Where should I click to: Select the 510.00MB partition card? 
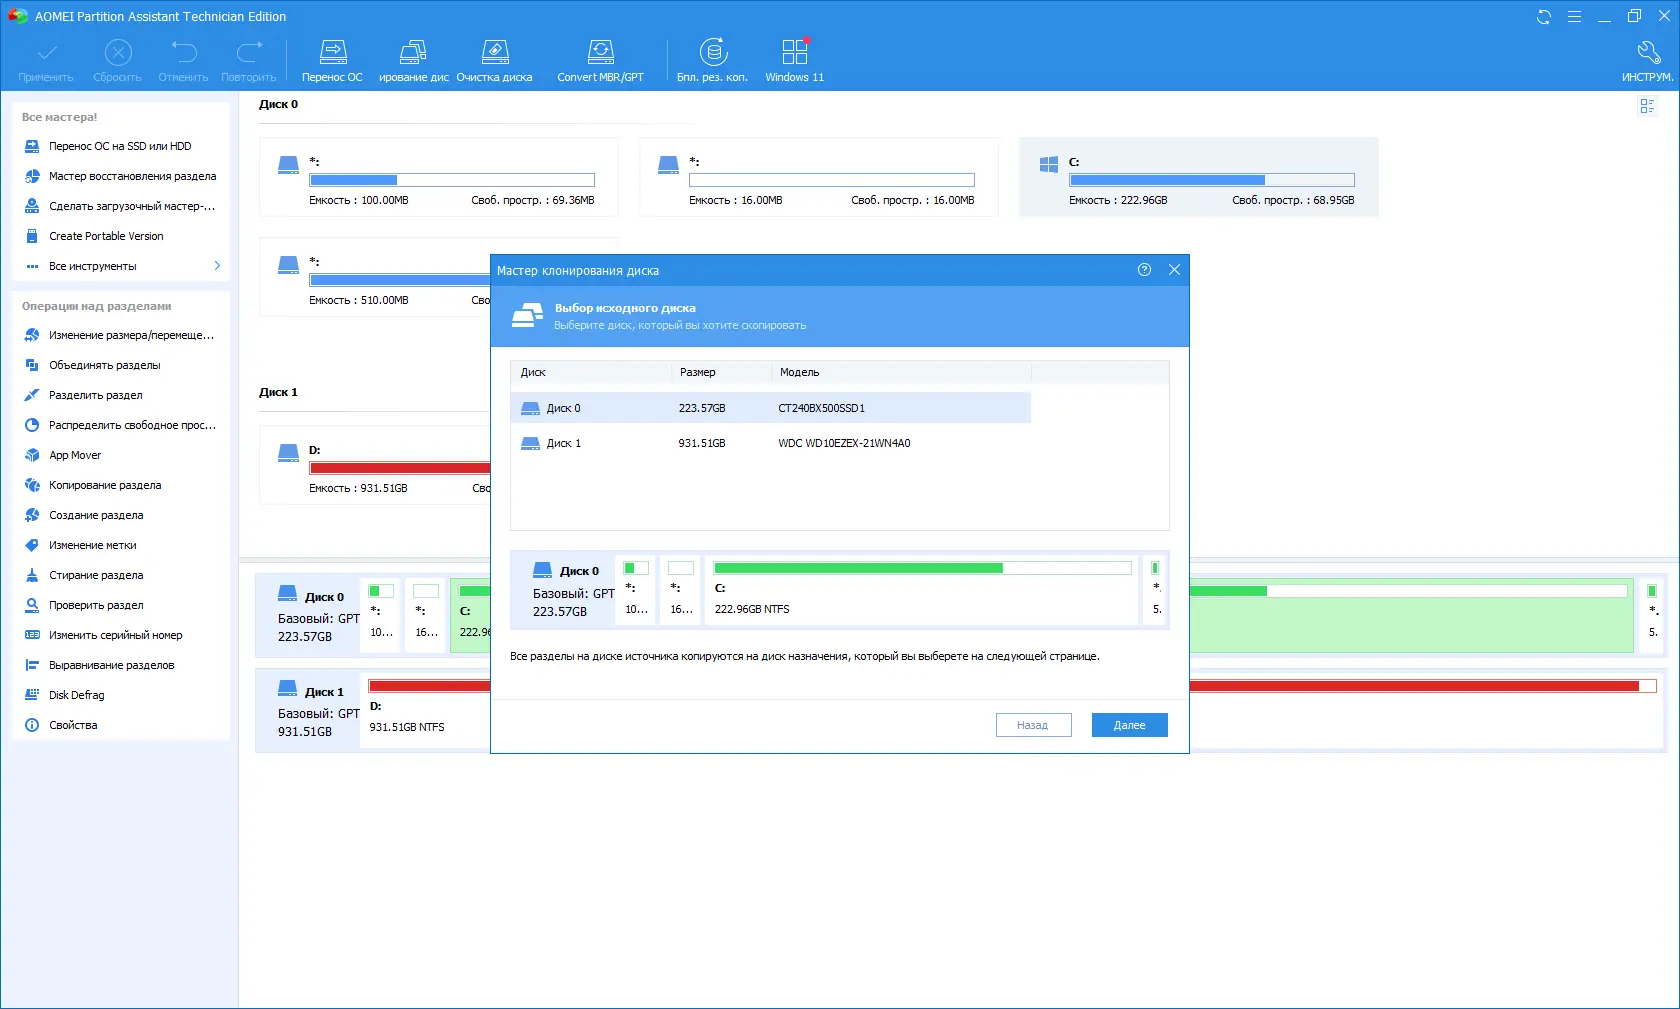click(x=375, y=277)
